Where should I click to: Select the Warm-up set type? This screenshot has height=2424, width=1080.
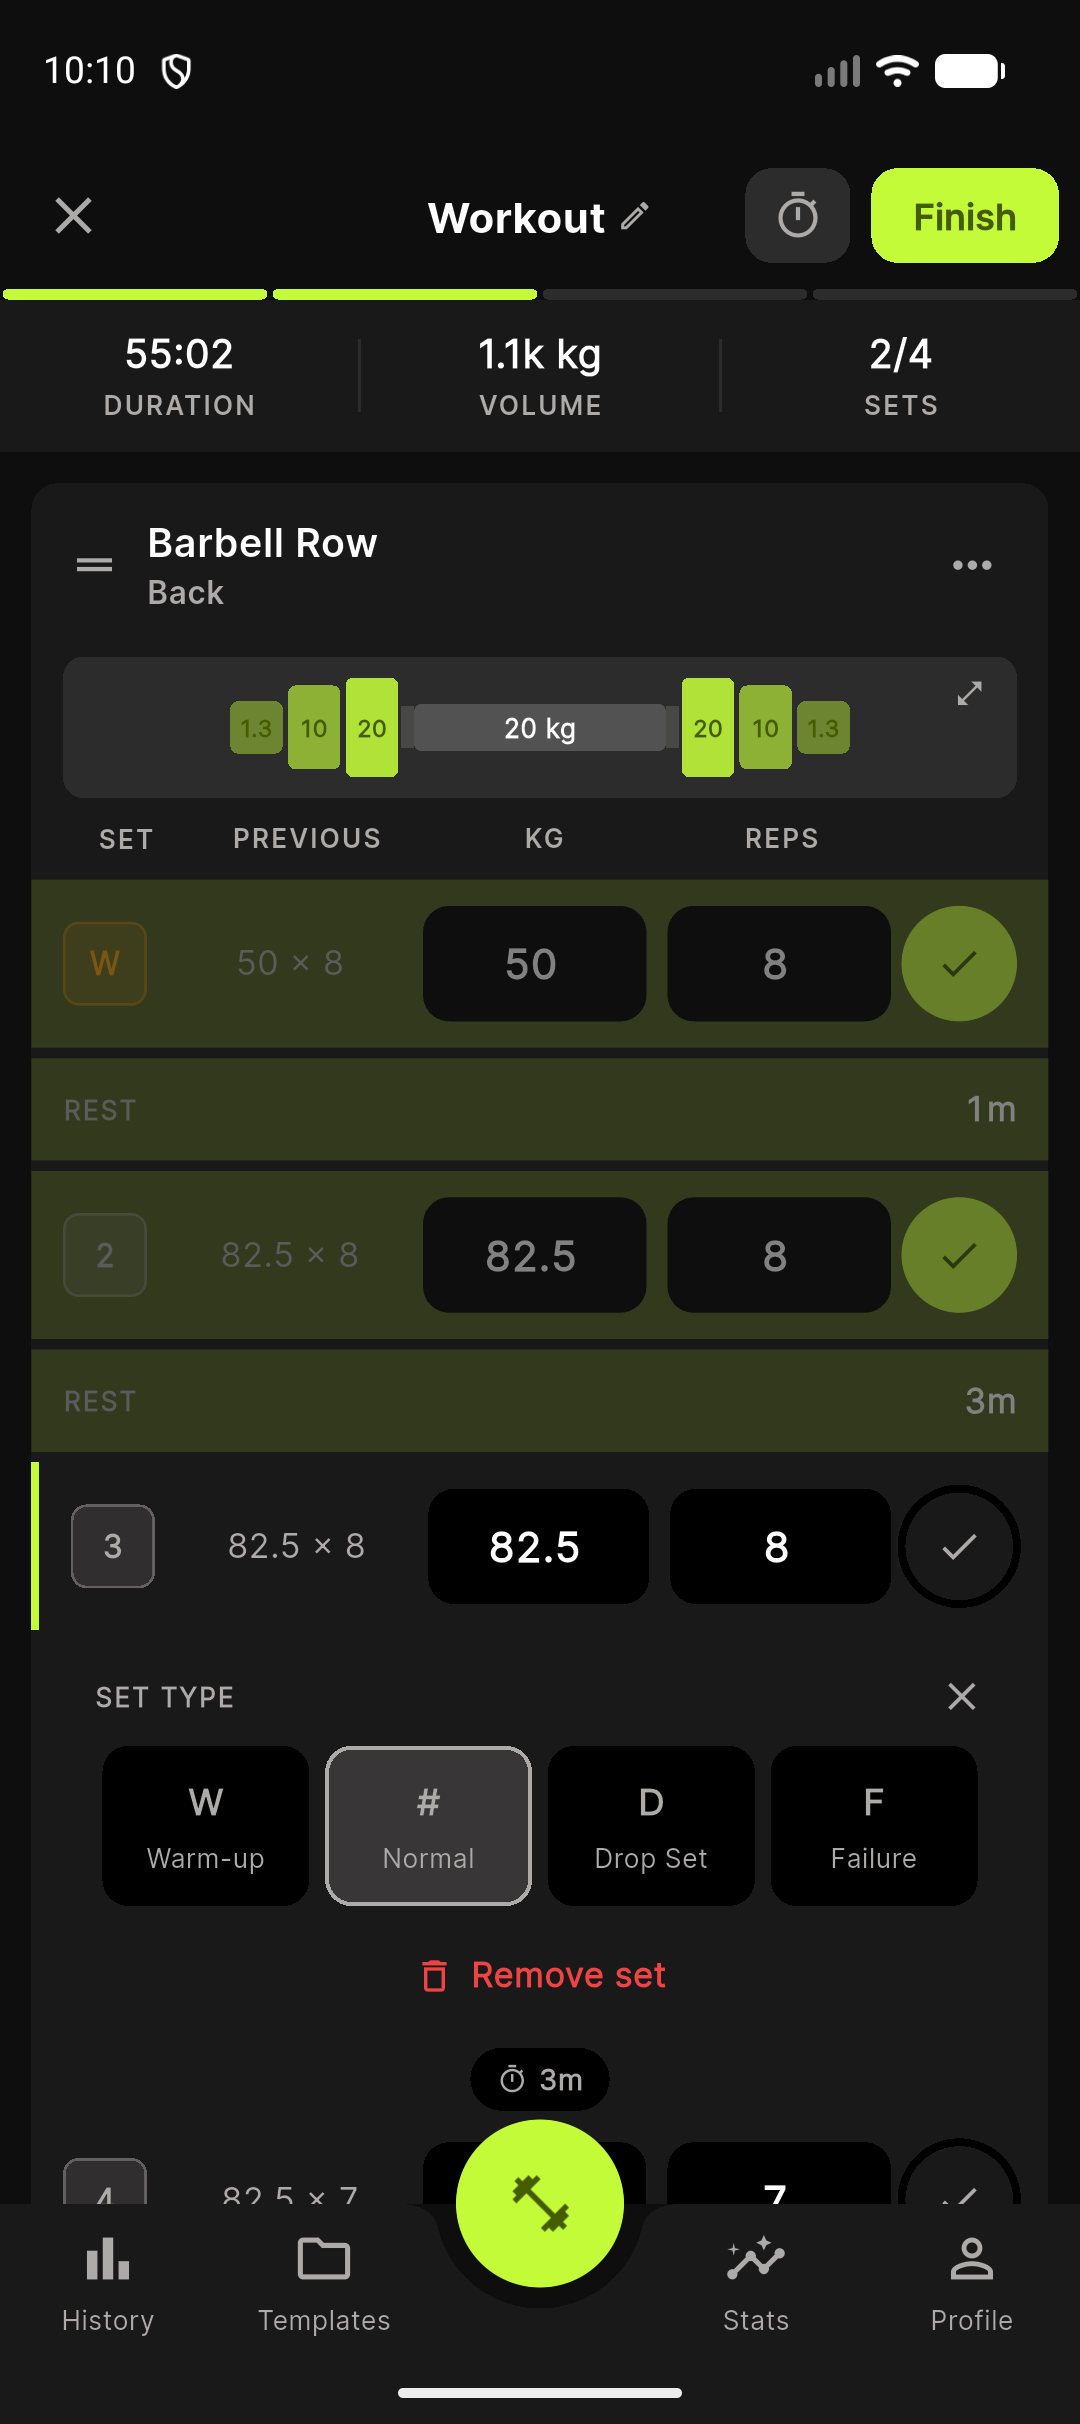(x=205, y=1826)
